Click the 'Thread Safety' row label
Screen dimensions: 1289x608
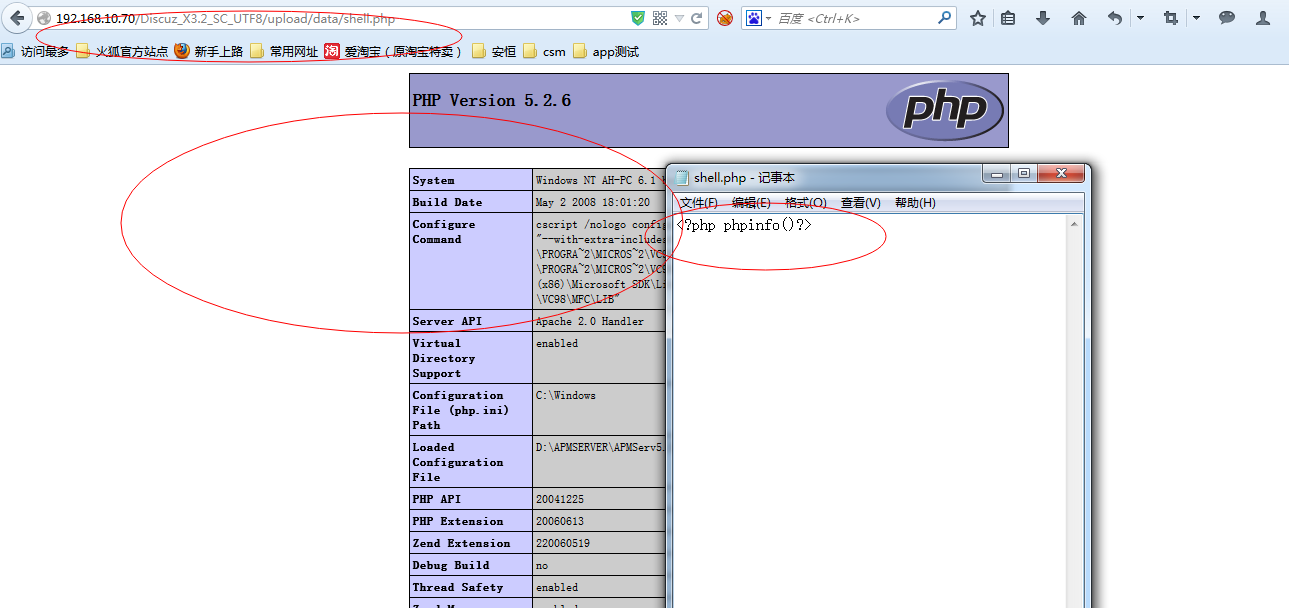coord(458,587)
